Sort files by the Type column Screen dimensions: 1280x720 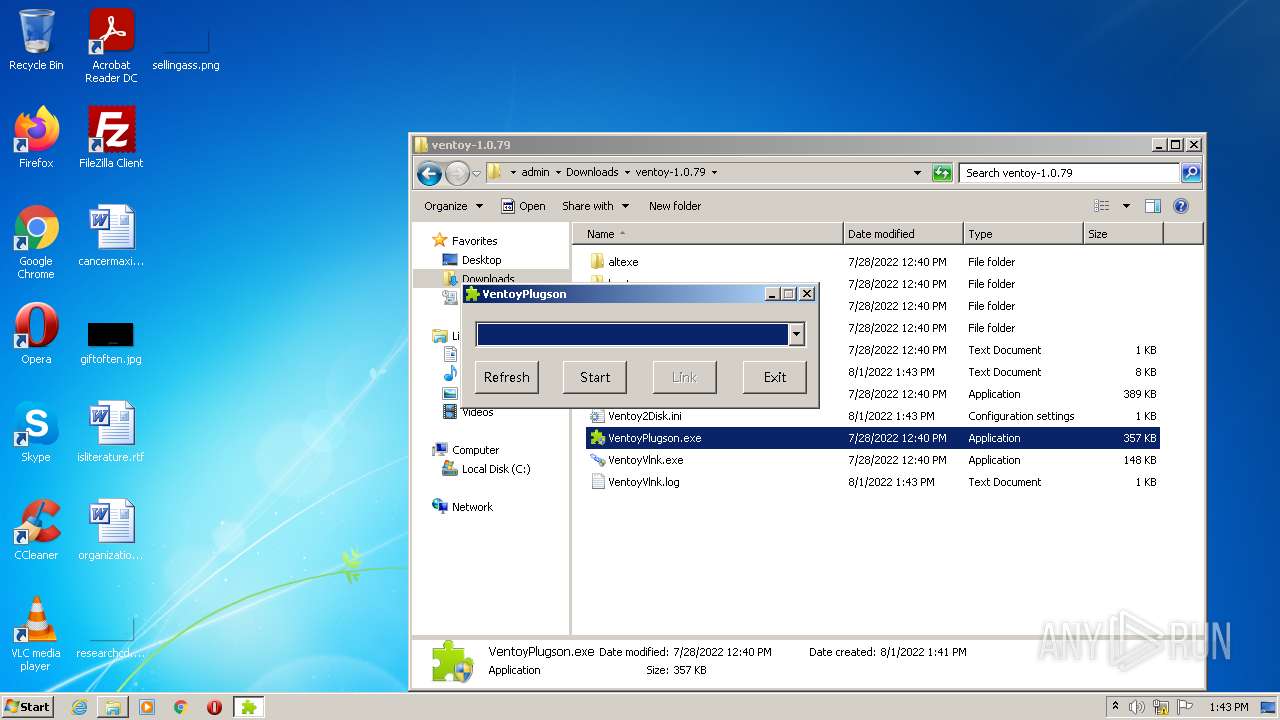pos(1023,234)
